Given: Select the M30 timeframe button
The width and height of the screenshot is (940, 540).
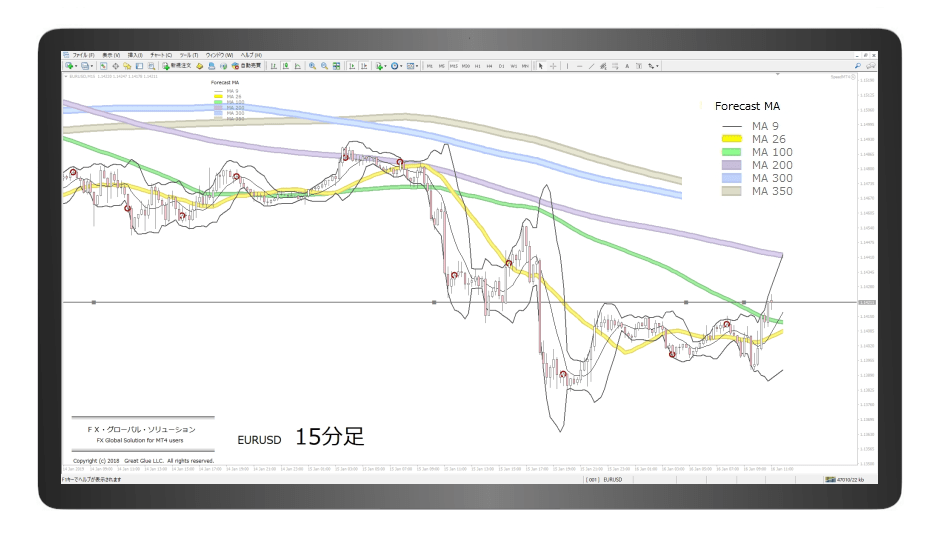Looking at the screenshot, I should (466, 66).
